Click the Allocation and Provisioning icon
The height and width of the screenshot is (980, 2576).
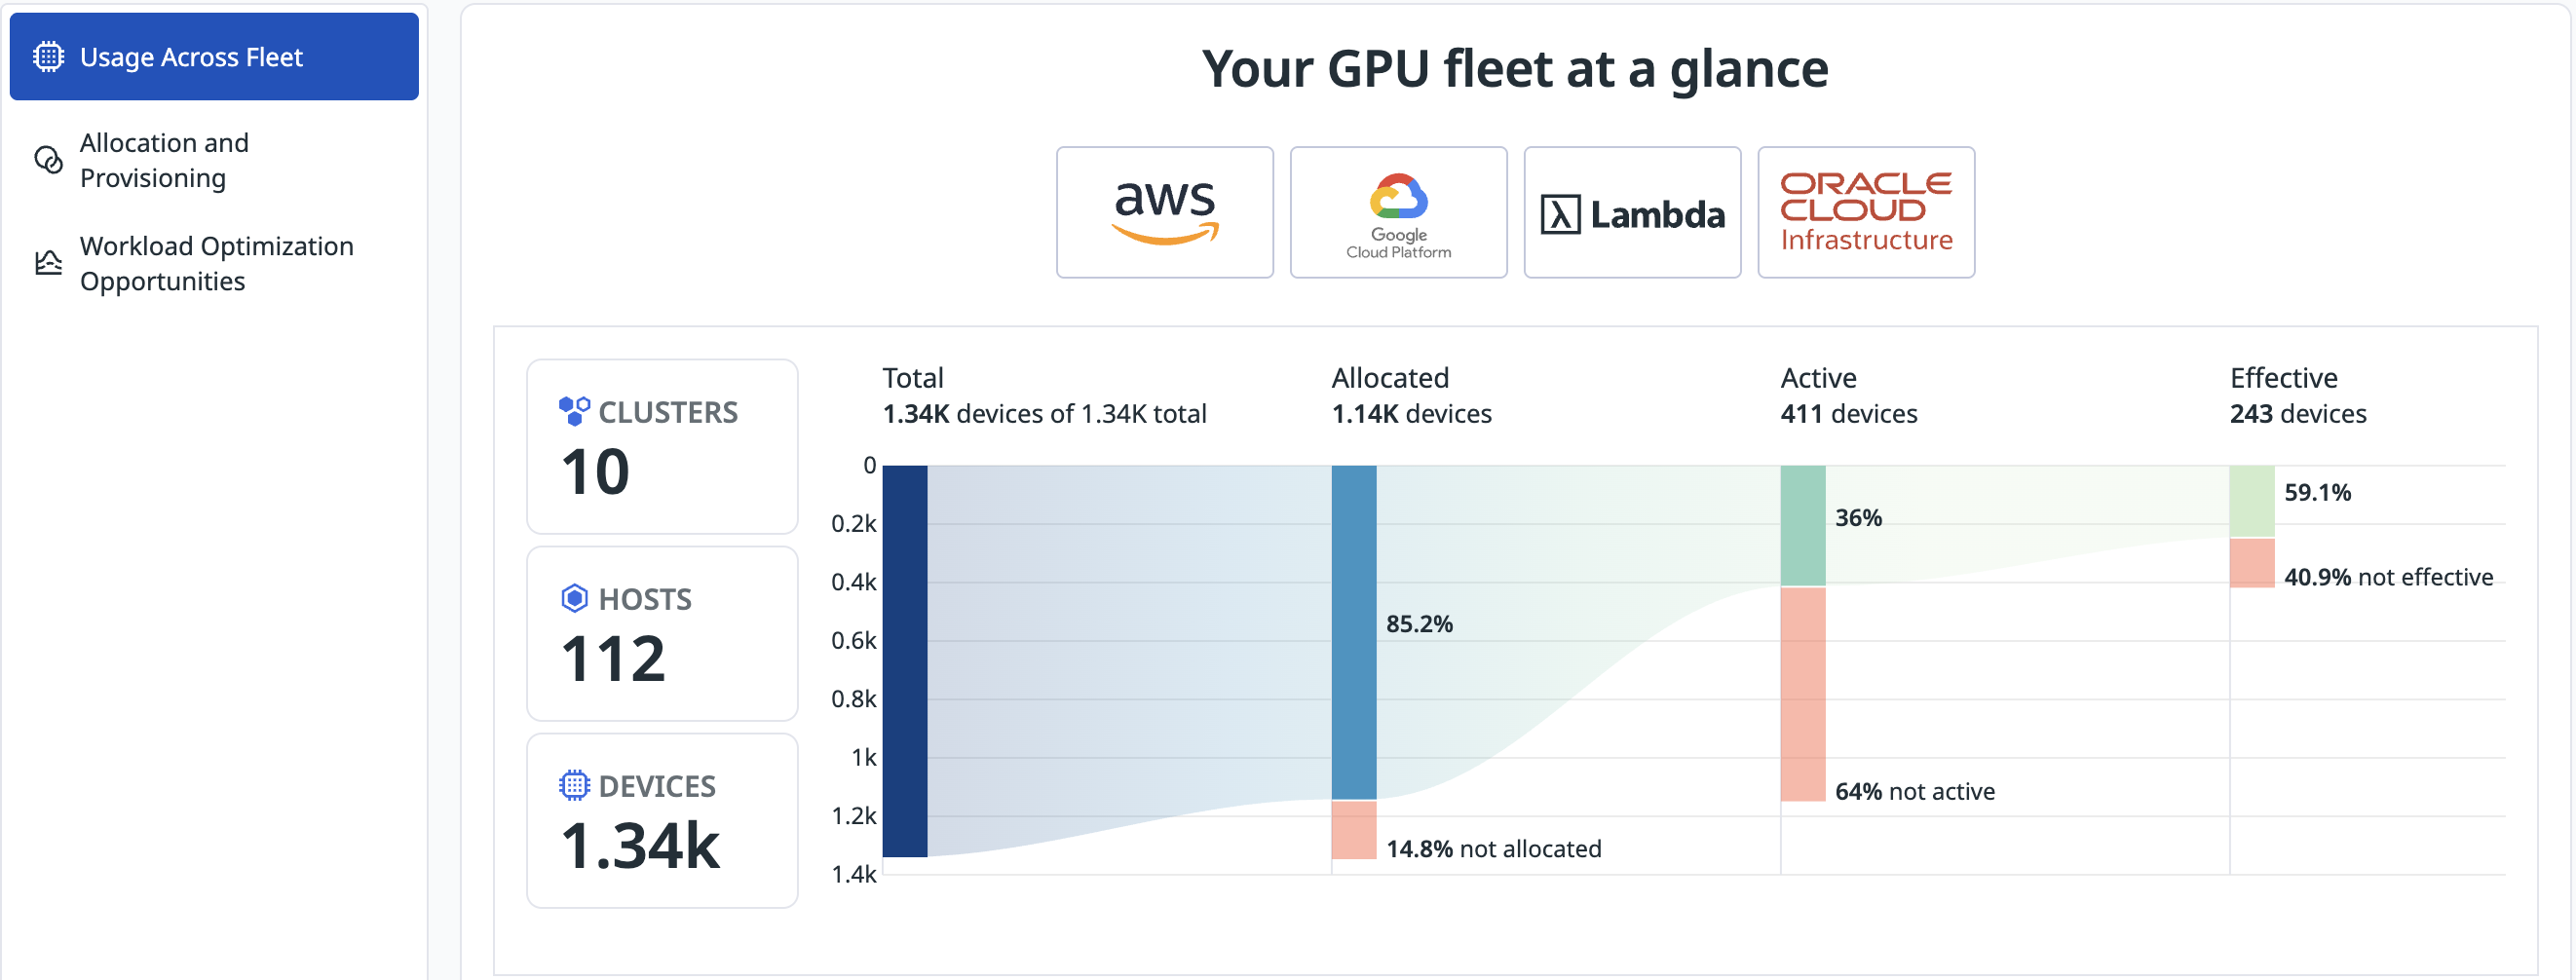48,160
